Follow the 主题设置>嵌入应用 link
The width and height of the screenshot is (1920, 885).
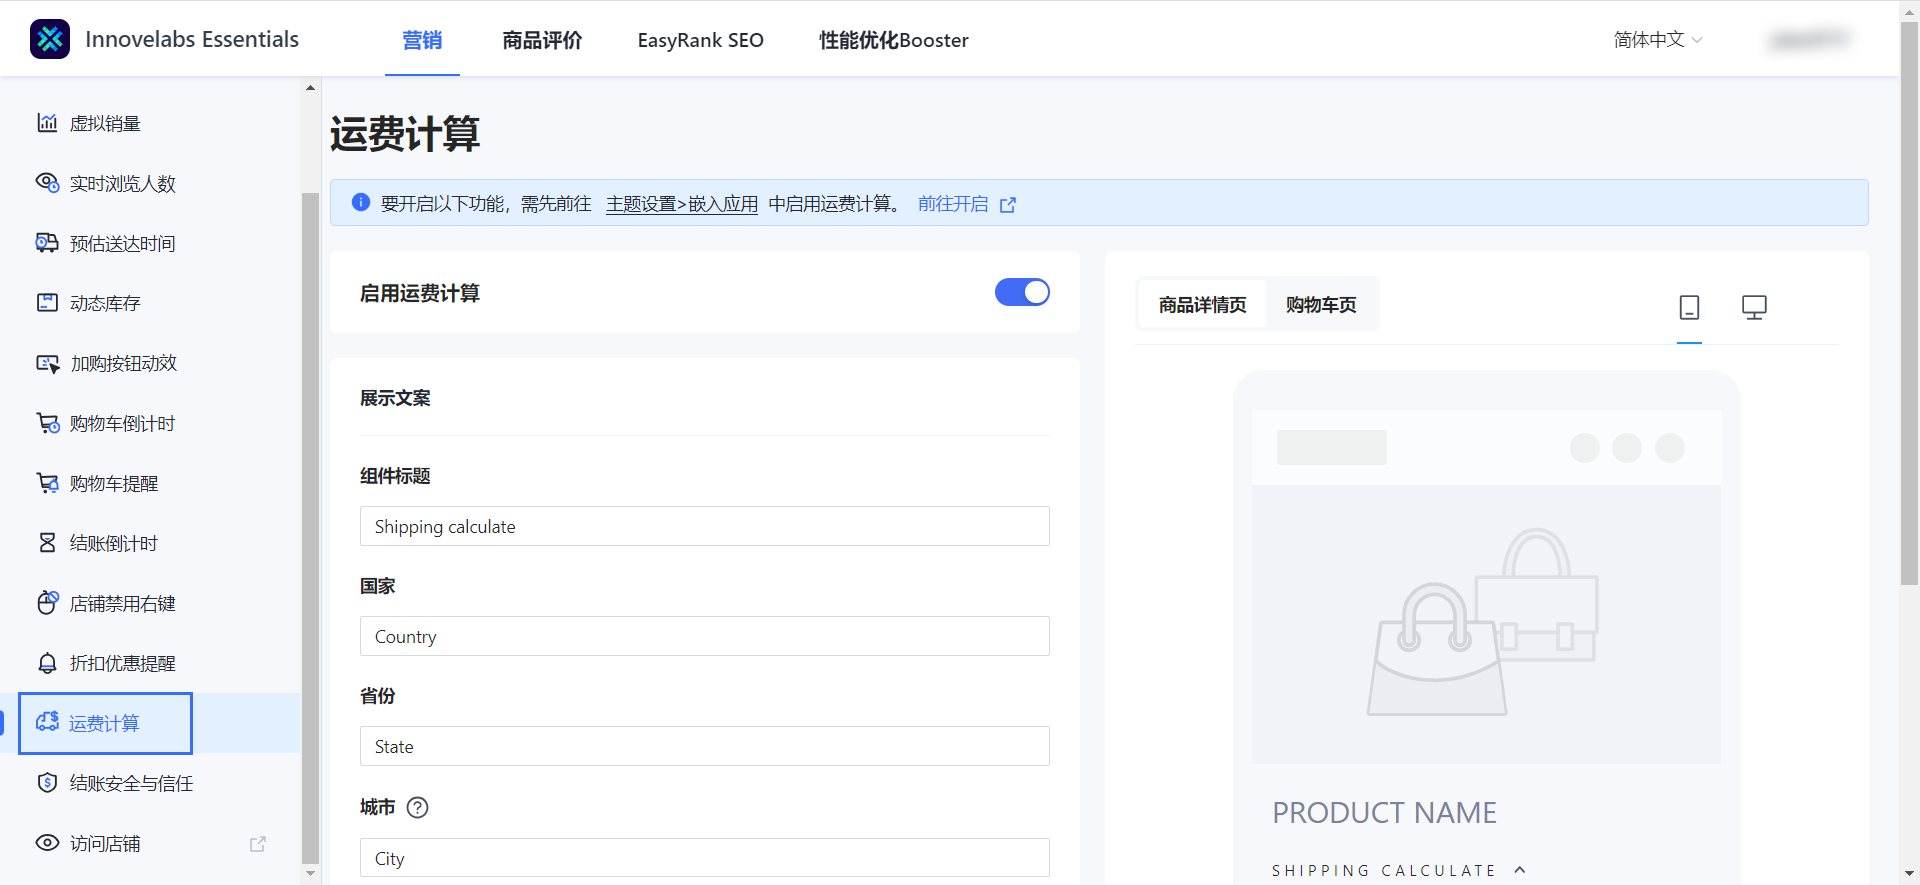pos(681,204)
